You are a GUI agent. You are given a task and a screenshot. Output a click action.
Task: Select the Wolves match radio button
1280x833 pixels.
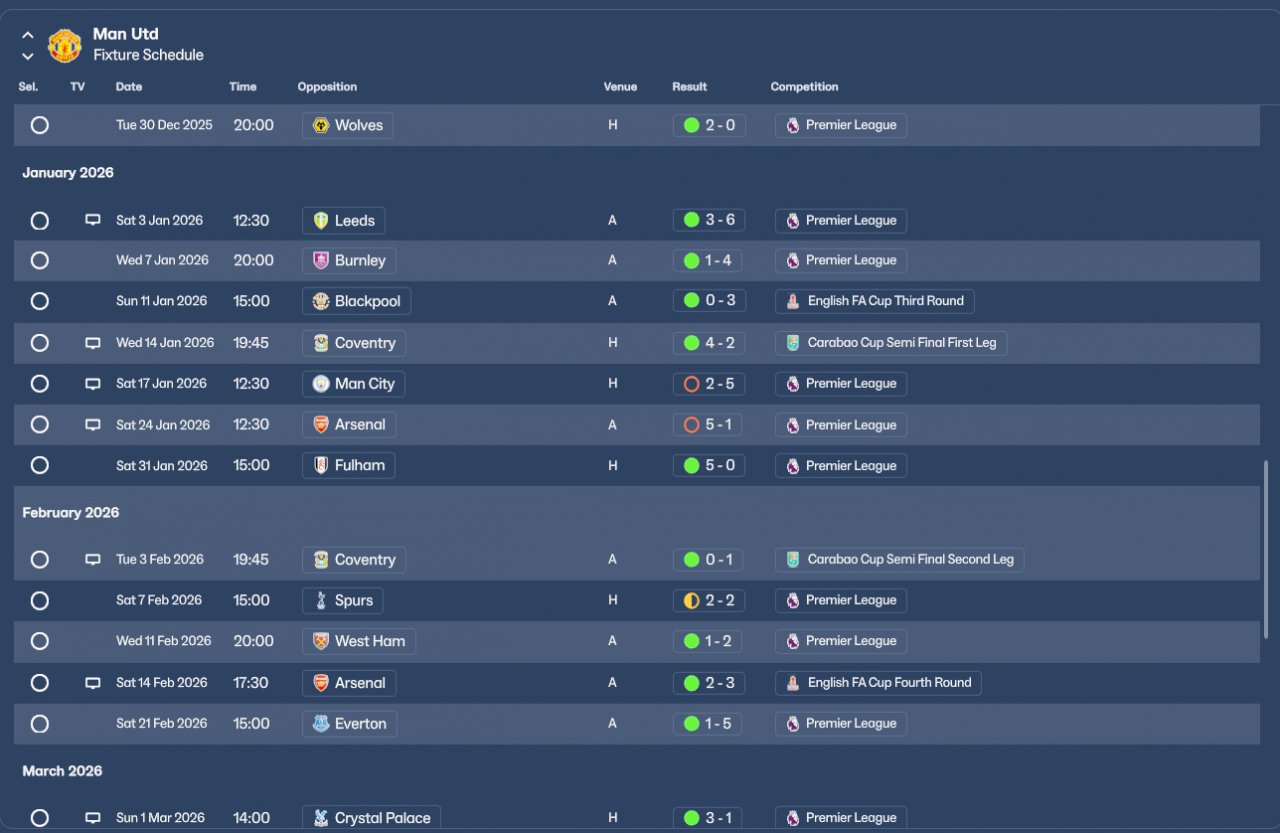(x=40, y=126)
